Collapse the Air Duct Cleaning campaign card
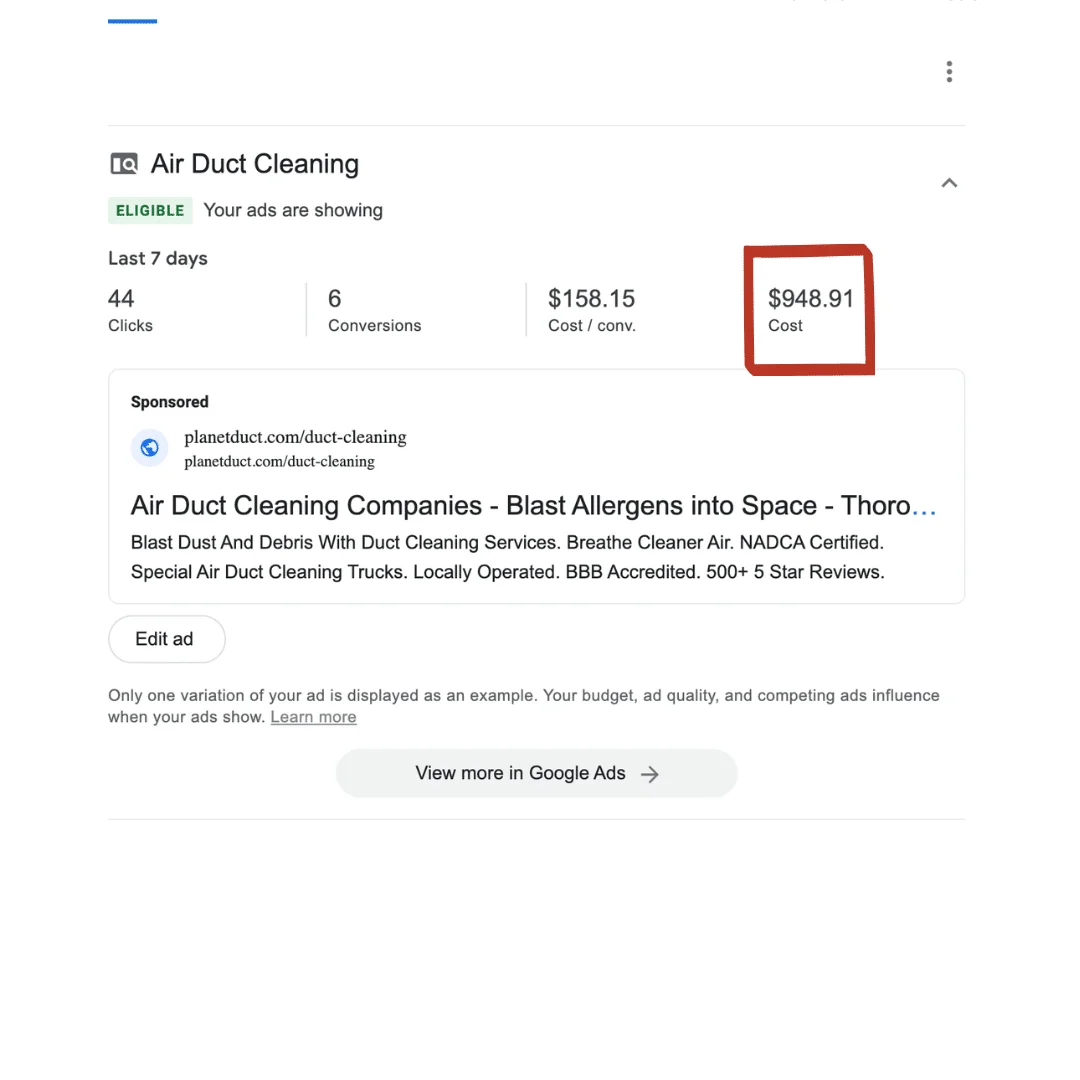1080x1080 pixels. pyautogui.click(x=949, y=183)
